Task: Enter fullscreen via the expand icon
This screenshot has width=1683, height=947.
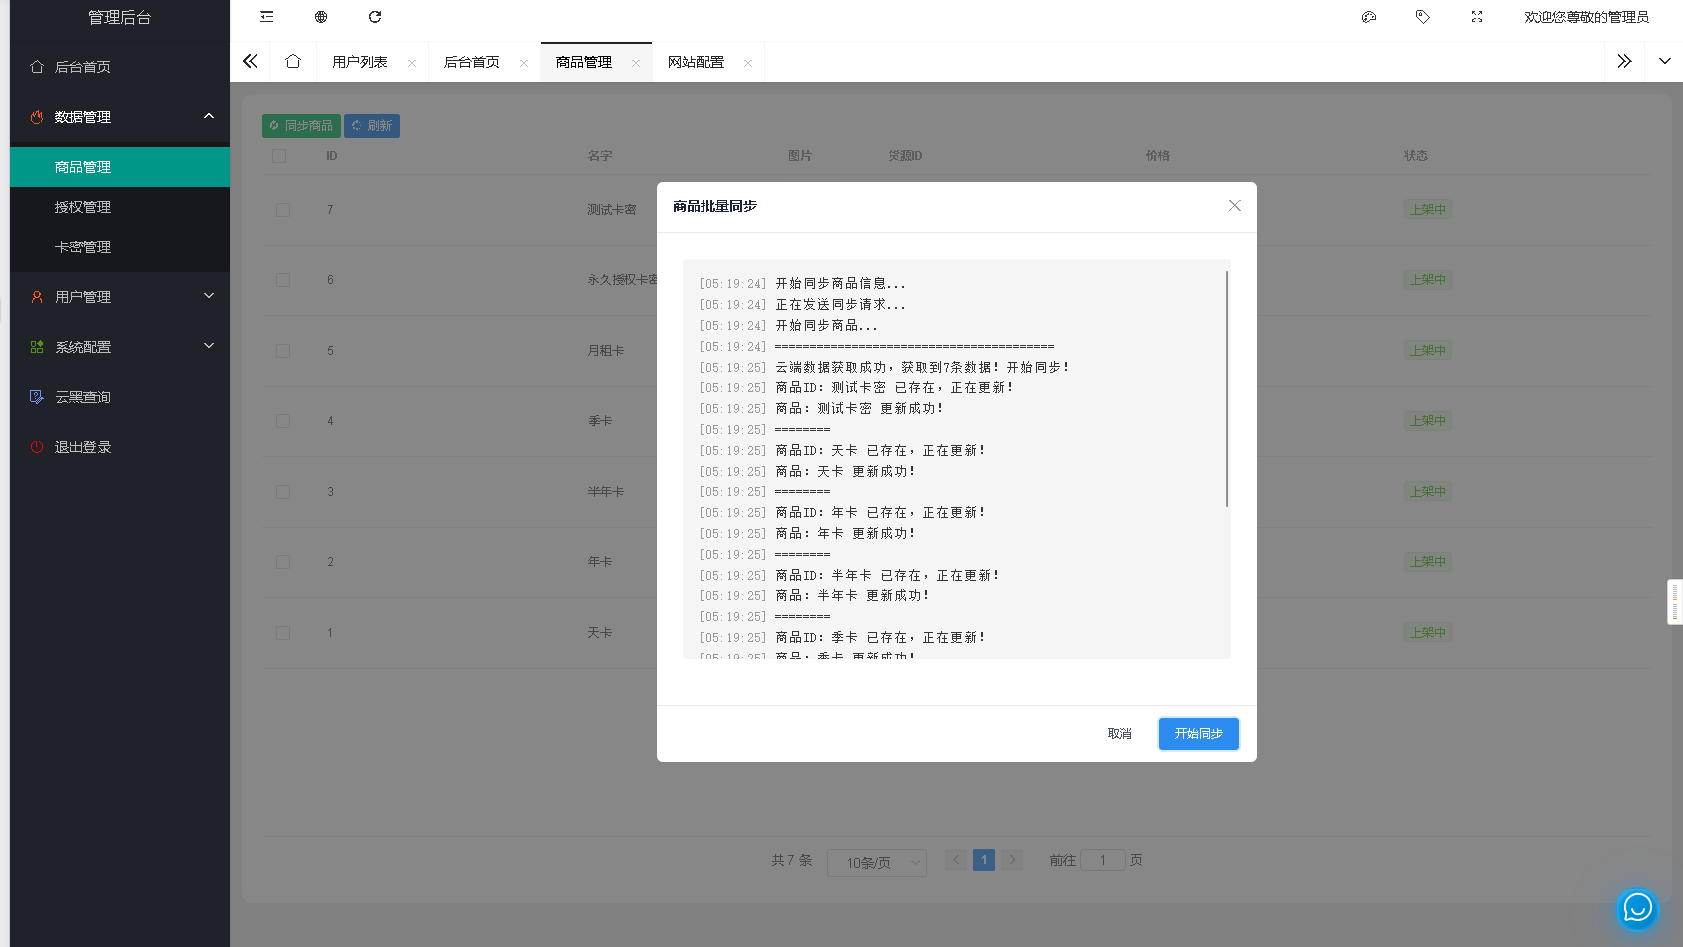Action: 1477,17
